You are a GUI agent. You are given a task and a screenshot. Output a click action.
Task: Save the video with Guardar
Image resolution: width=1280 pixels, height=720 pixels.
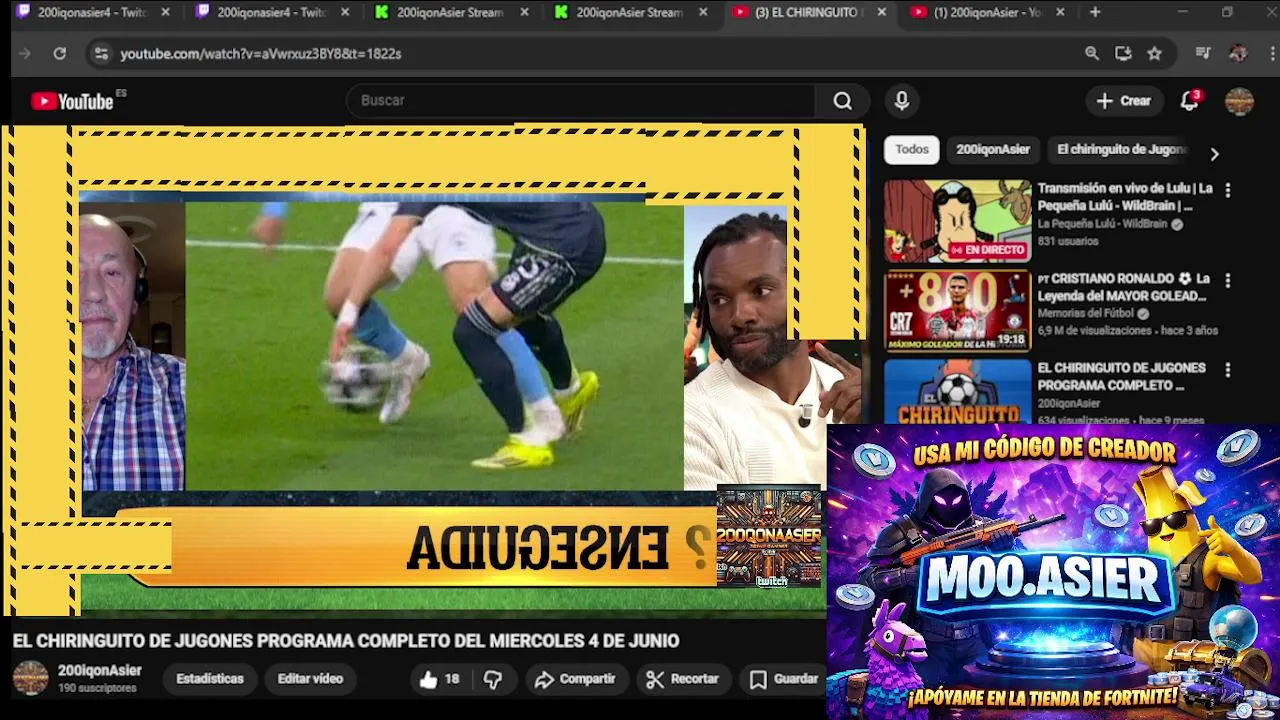[784, 679]
